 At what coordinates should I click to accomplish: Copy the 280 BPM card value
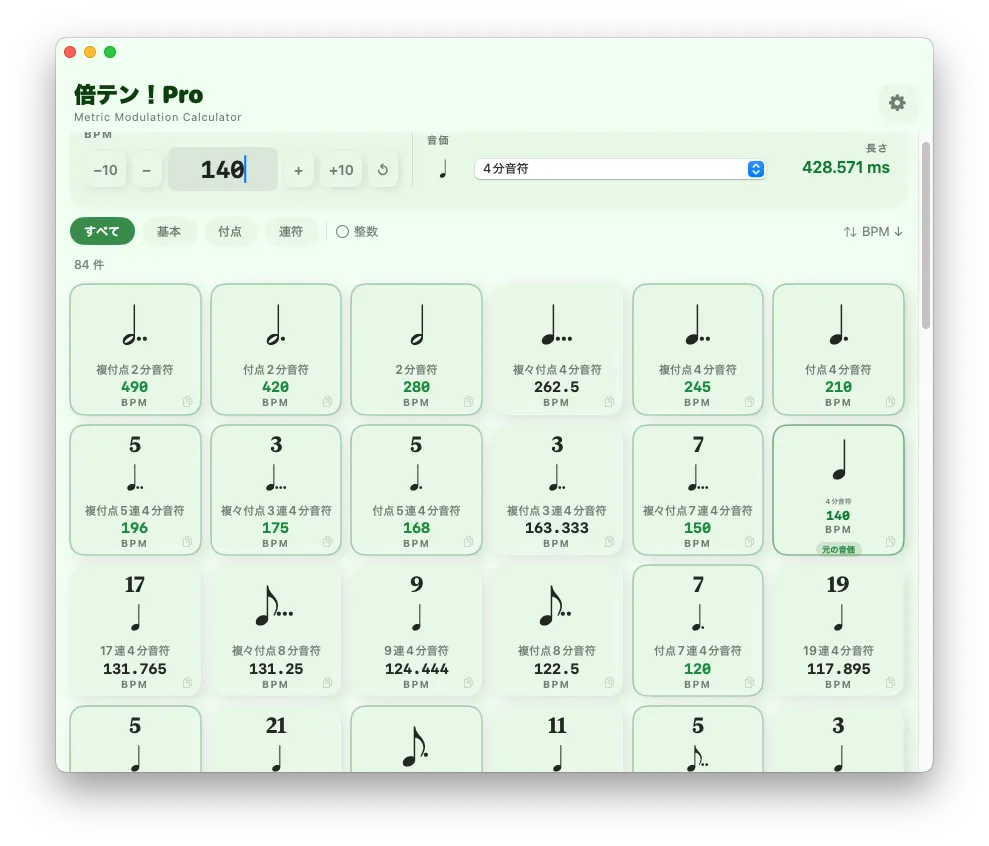click(469, 402)
